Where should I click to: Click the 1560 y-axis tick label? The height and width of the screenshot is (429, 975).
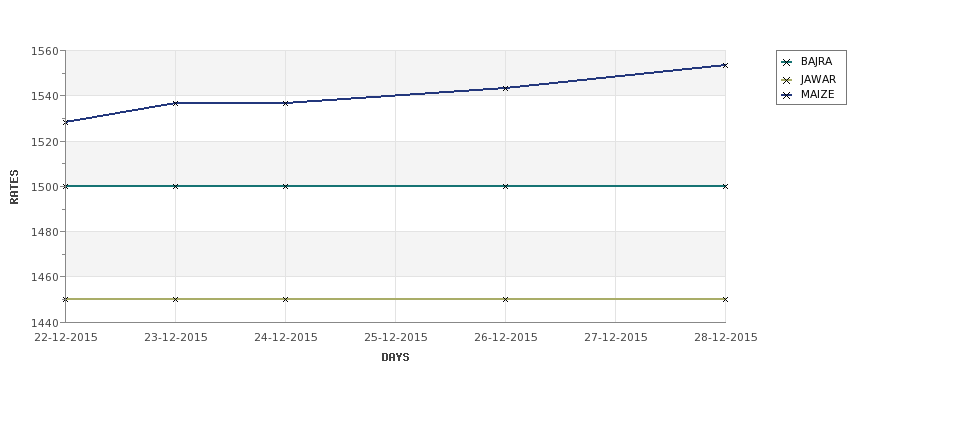tap(45, 51)
